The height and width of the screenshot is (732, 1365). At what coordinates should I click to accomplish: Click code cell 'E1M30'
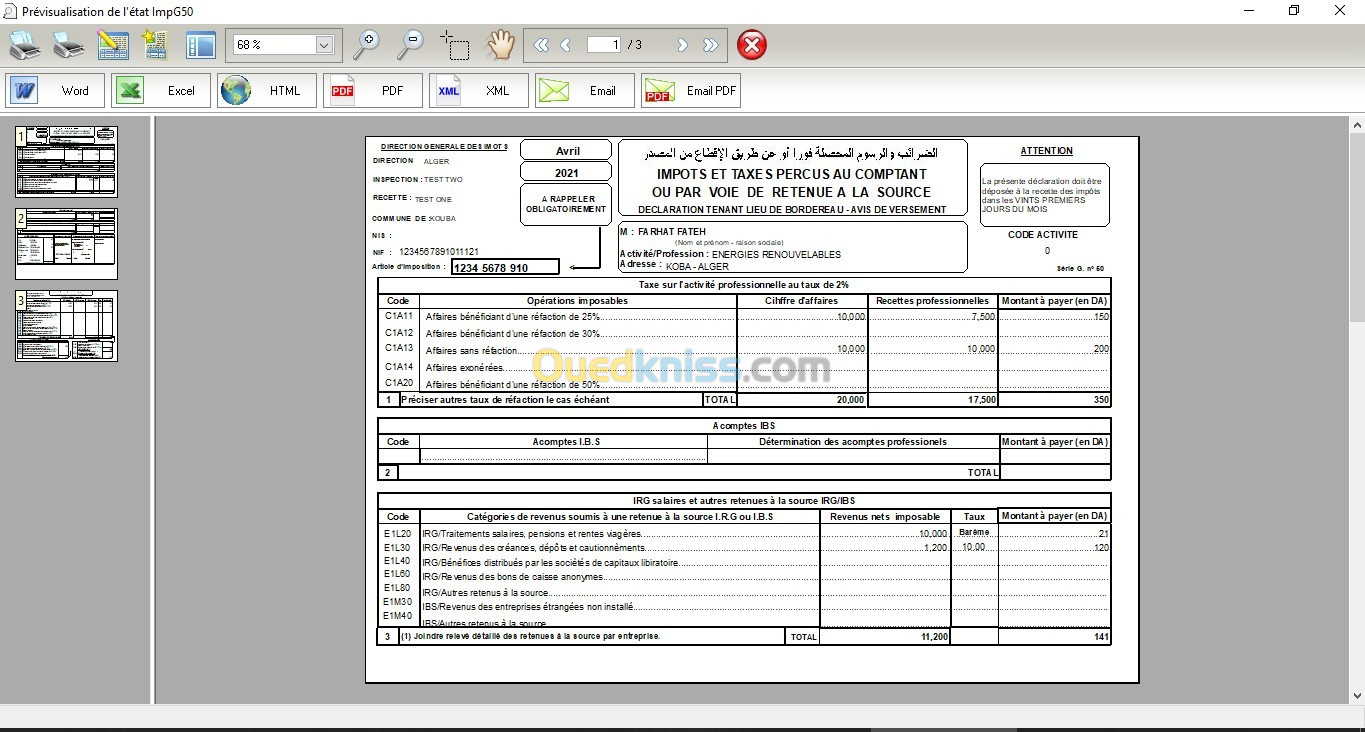tap(397, 602)
